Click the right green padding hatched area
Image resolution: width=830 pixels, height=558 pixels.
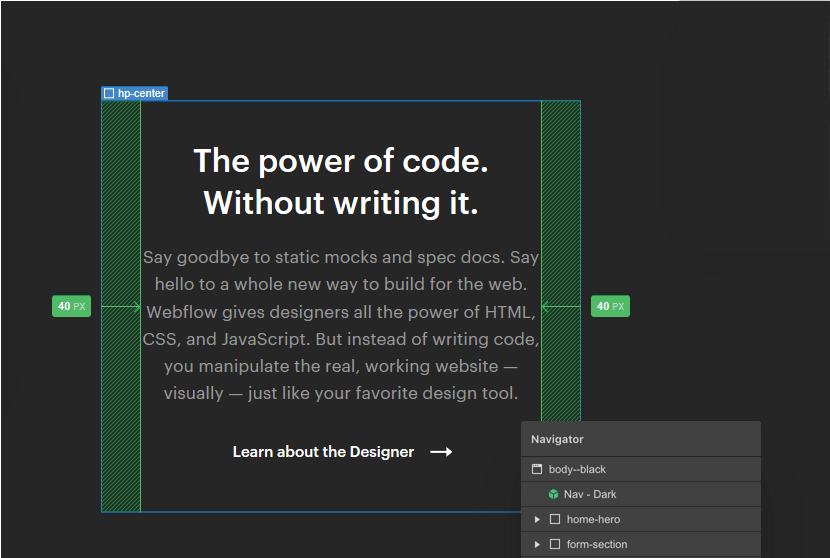(x=561, y=259)
